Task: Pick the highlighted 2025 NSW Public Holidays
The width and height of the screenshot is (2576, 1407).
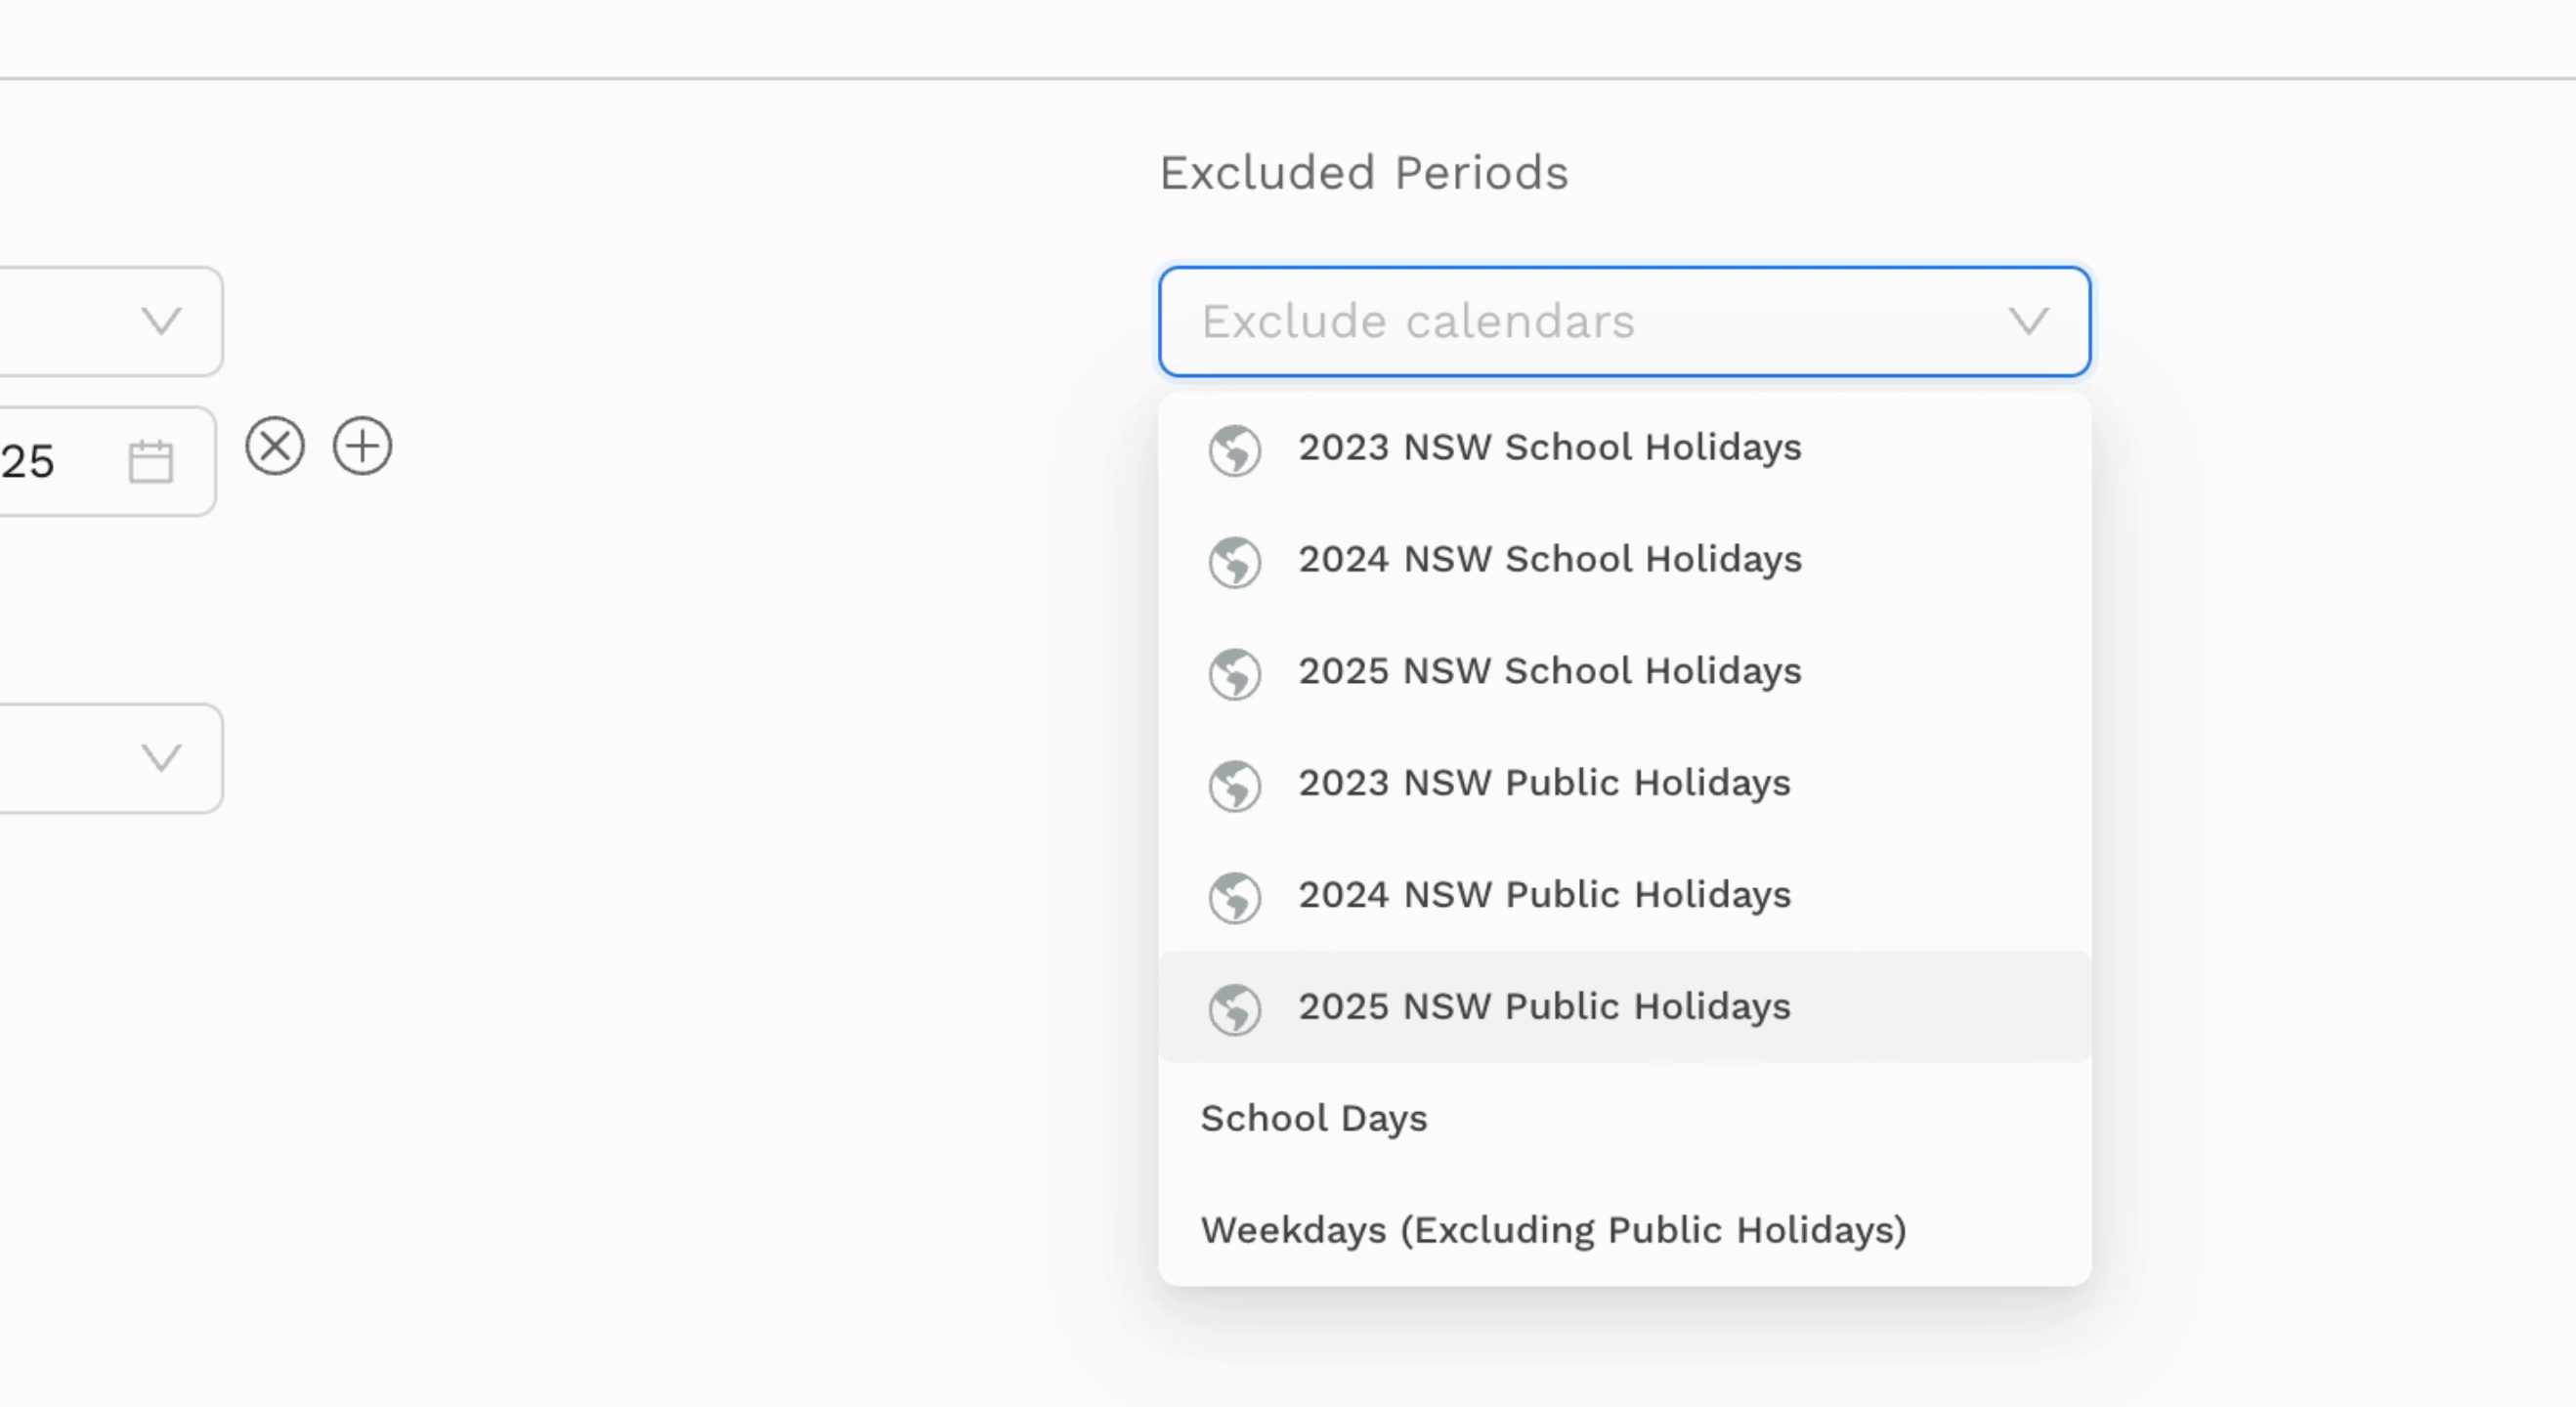Action: click(1624, 1006)
